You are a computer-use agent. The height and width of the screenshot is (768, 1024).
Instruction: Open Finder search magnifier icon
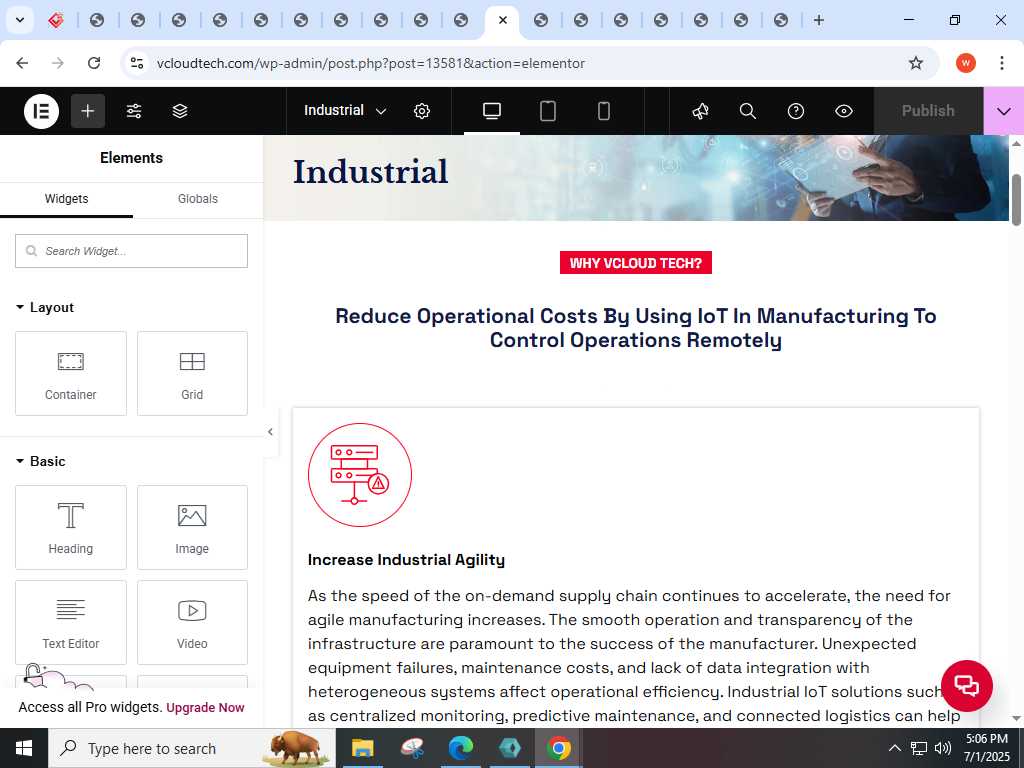pos(748,111)
